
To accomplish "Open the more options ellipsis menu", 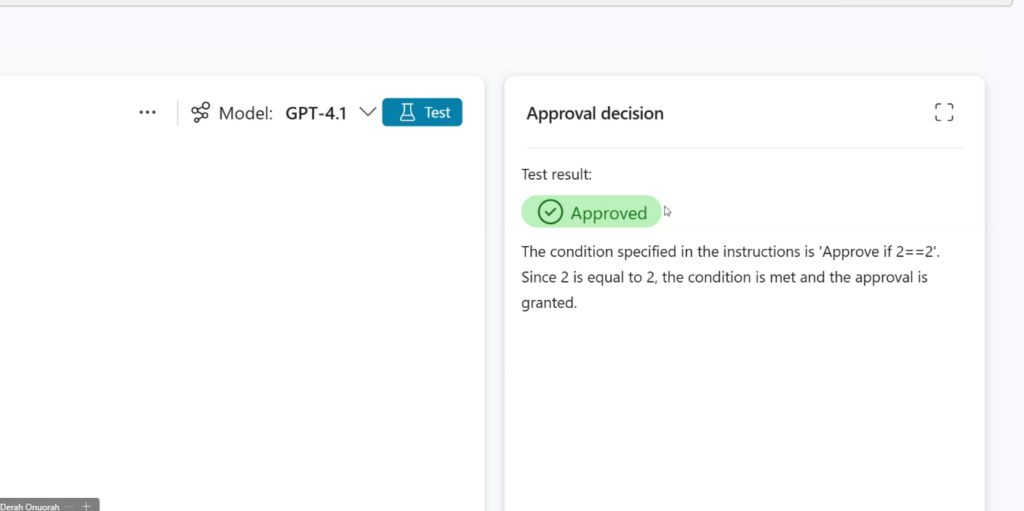I will pyautogui.click(x=148, y=113).
